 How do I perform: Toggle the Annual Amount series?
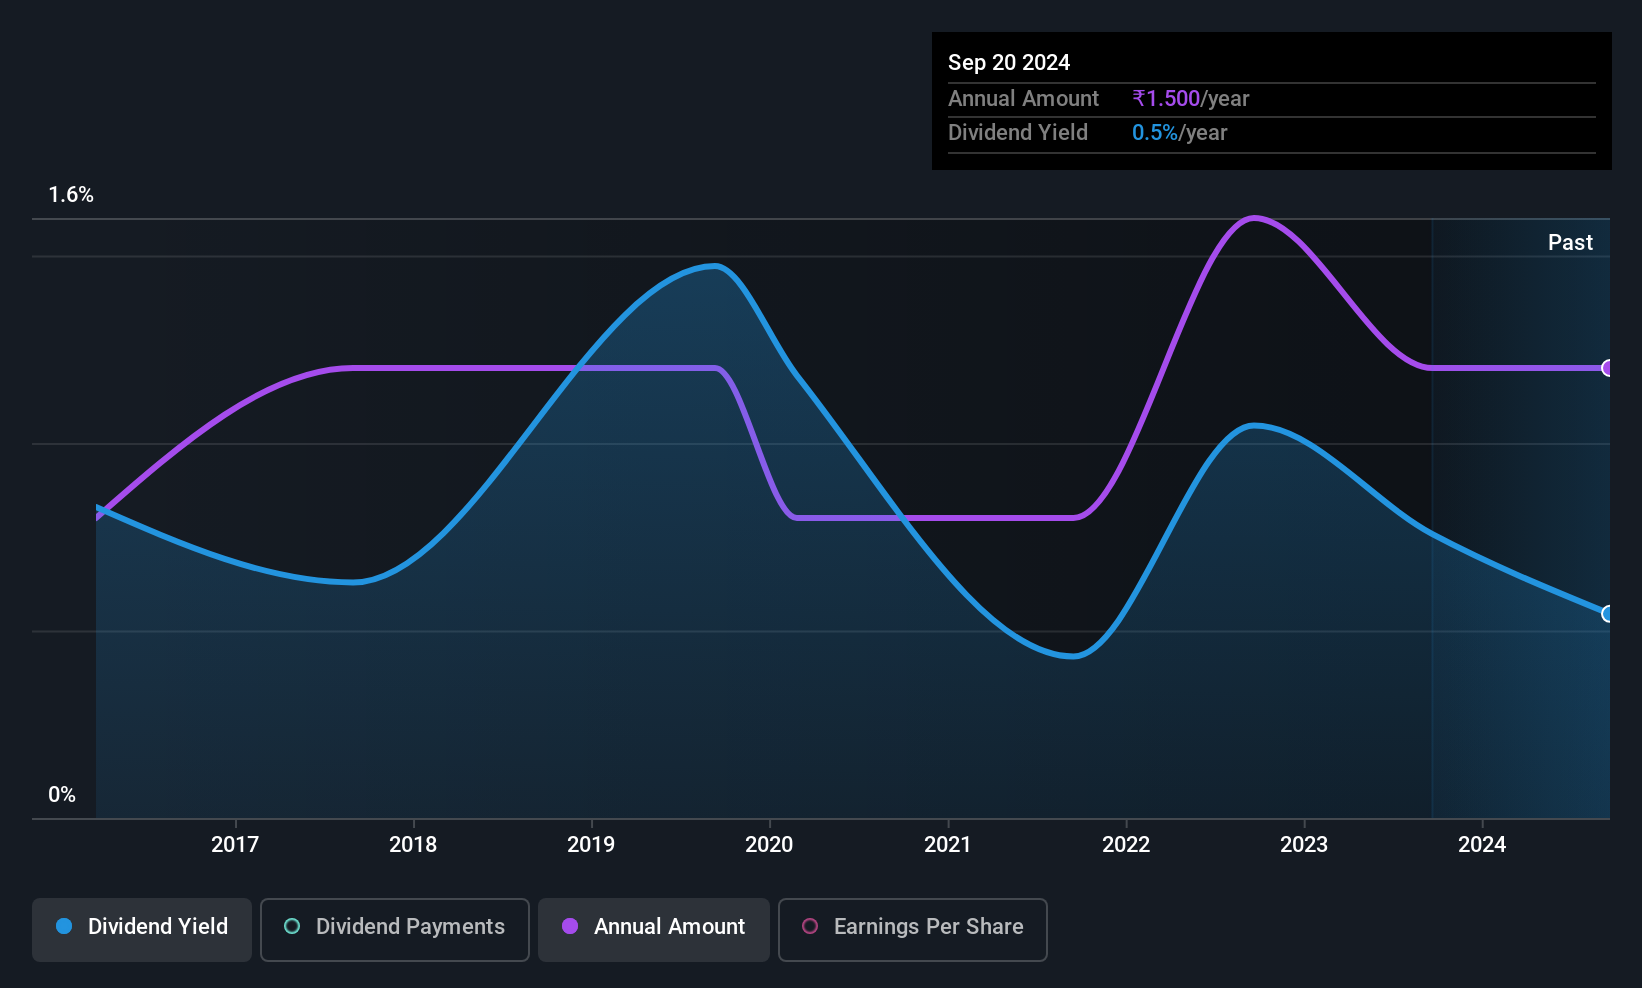(654, 929)
